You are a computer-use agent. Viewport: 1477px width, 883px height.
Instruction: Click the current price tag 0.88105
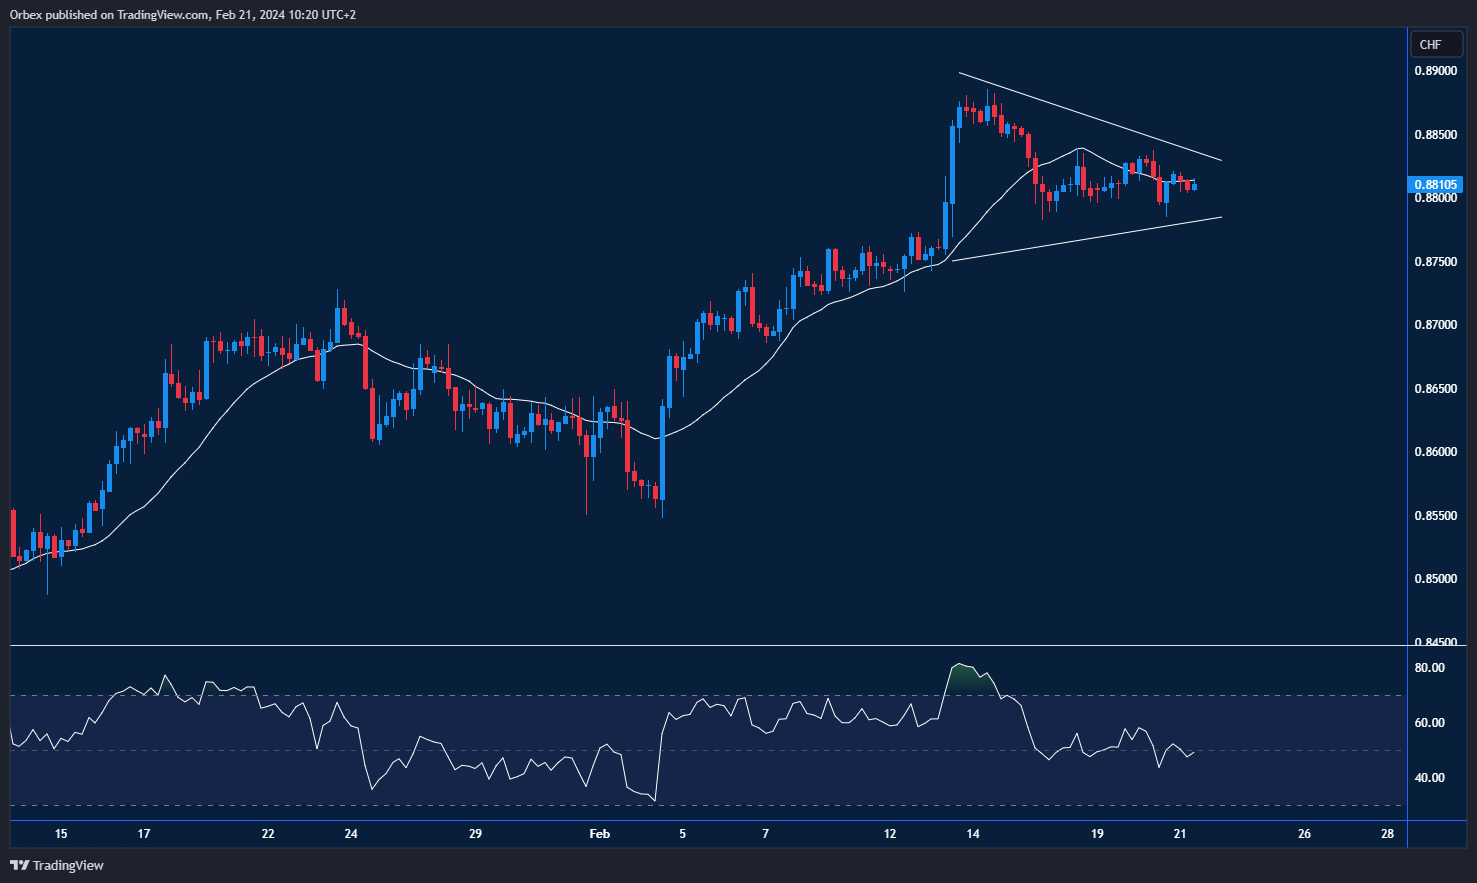pos(1435,185)
